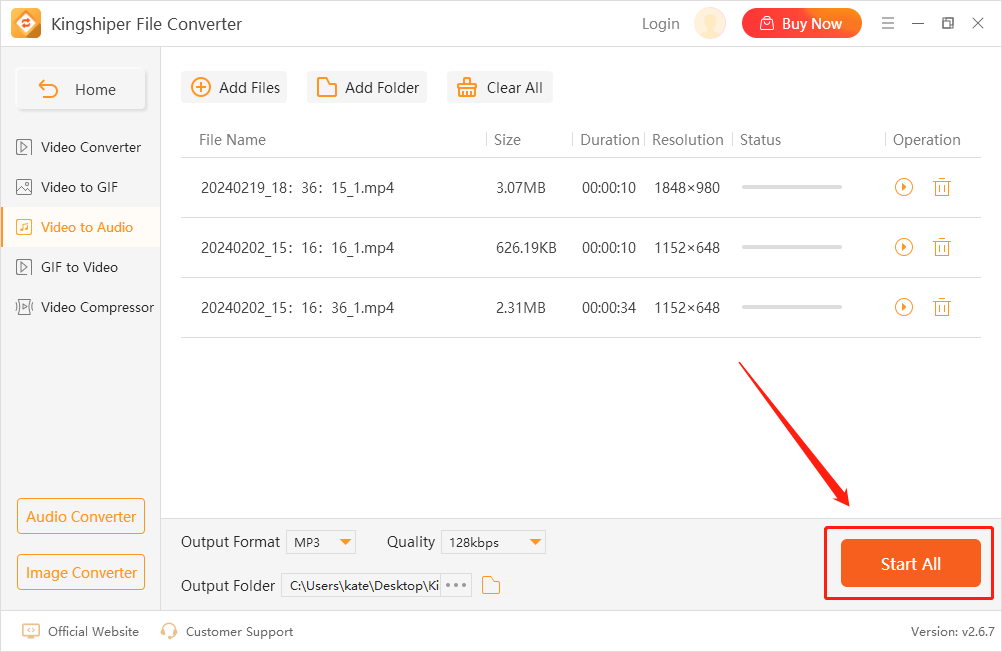Click the 1848×980 resolution cell
1002x652 pixels.
tap(687, 188)
